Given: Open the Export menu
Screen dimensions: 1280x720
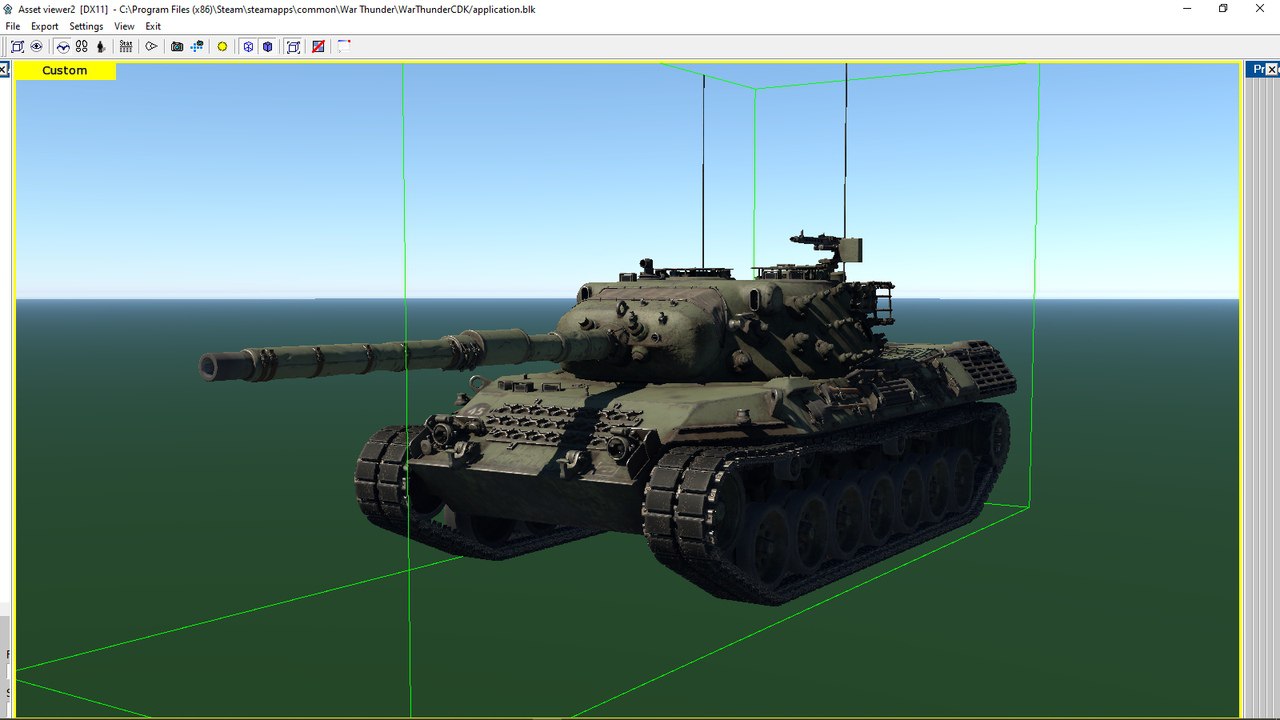Looking at the screenshot, I should pos(45,26).
